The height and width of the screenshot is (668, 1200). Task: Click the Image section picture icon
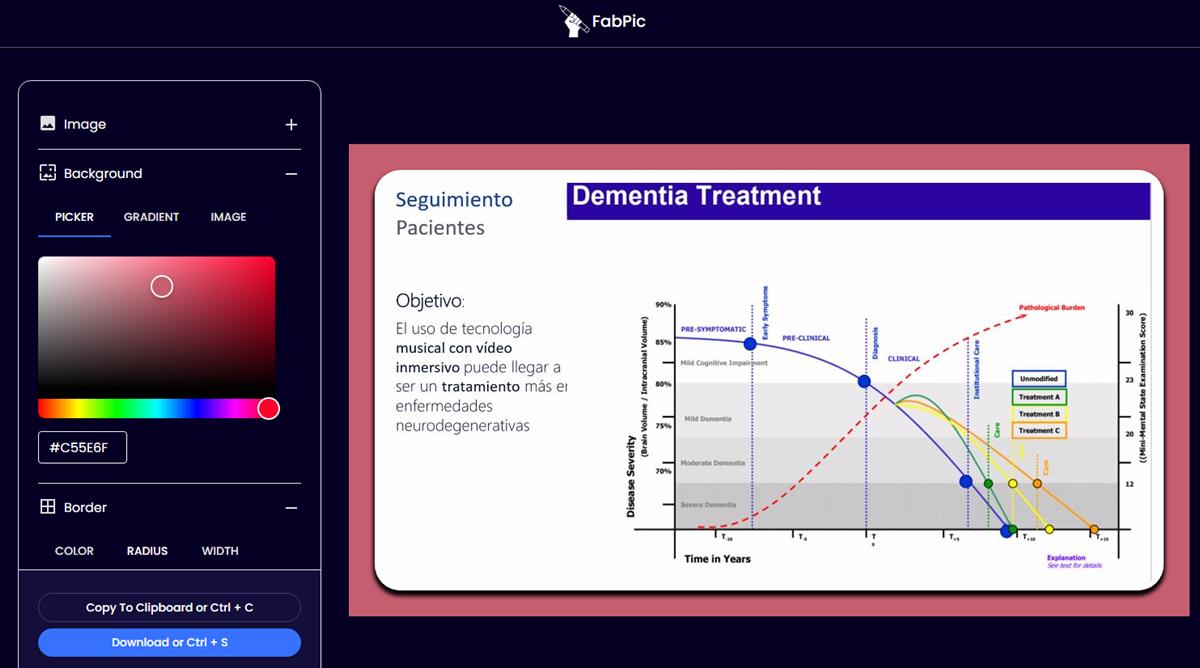pos(47,124)
